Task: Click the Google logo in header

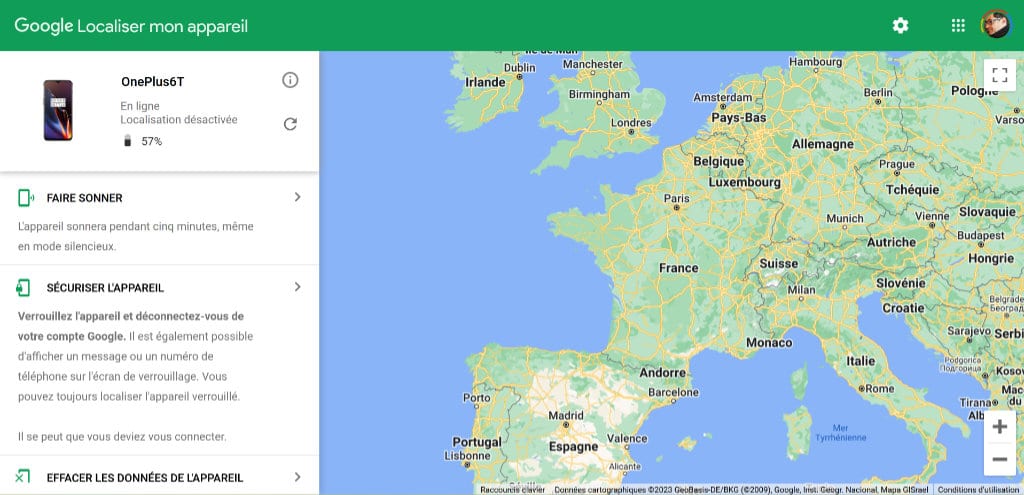Action: 43,26
